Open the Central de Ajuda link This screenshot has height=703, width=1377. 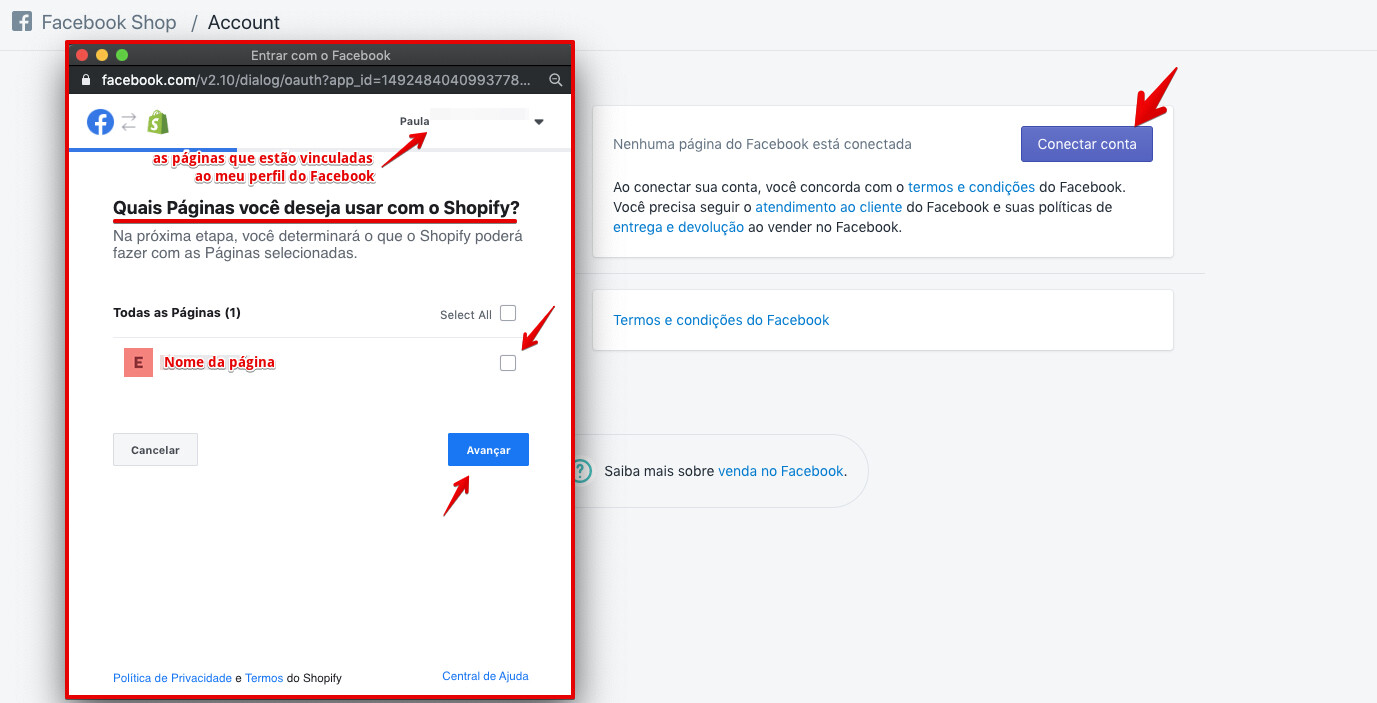pyautogui.click(x=485, y=676)
